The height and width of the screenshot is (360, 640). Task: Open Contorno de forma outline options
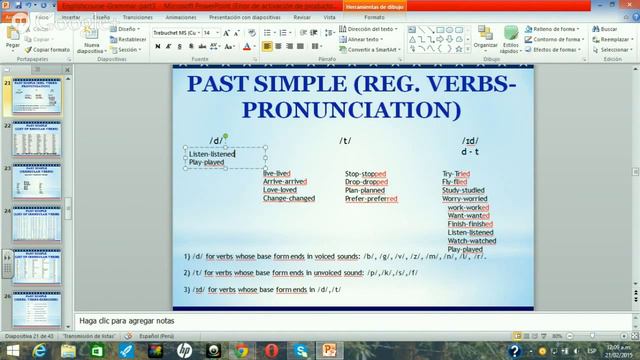(555, 40)
